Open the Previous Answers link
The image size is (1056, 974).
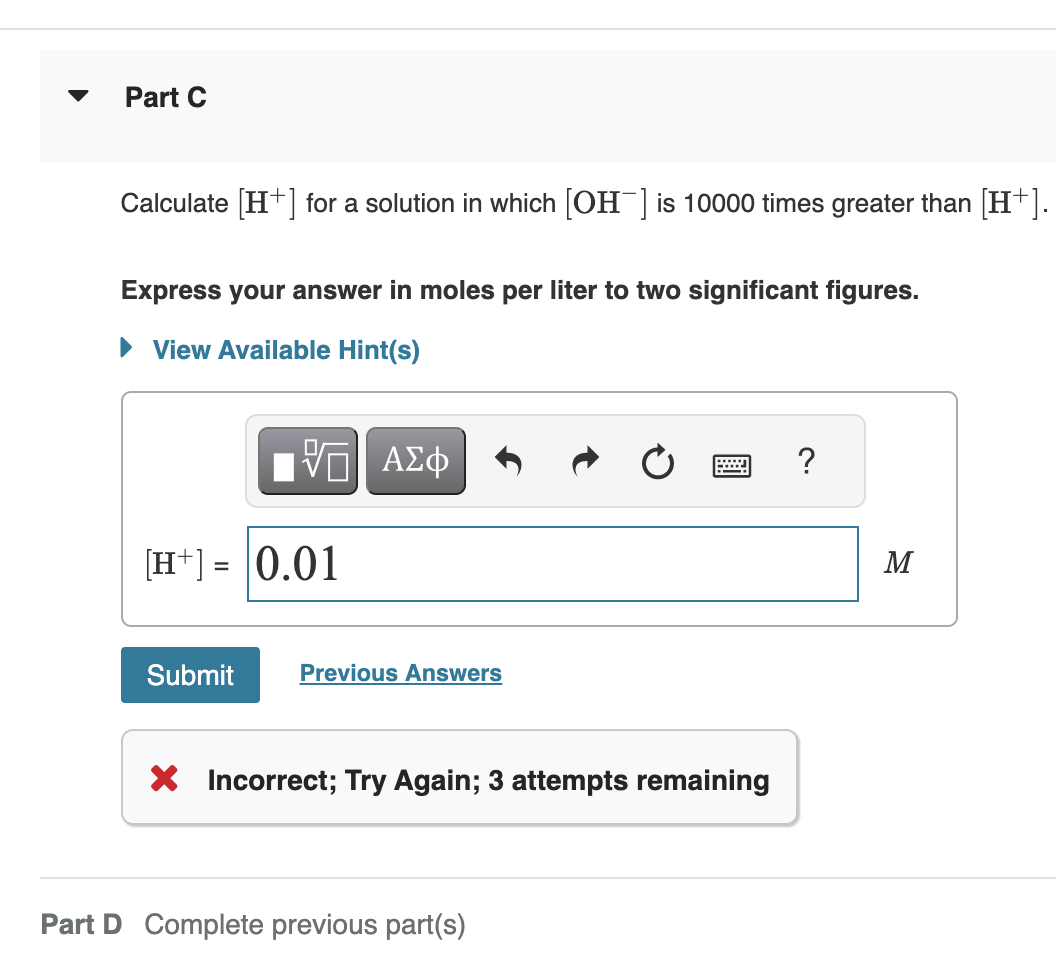coord(400,673)
